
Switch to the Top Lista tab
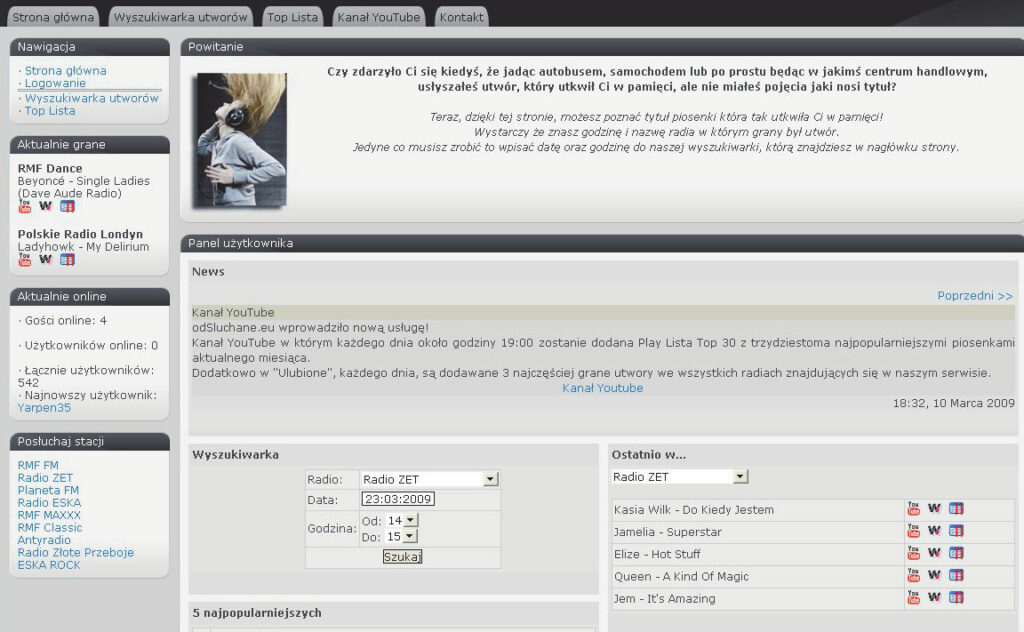tap(291, 17)
